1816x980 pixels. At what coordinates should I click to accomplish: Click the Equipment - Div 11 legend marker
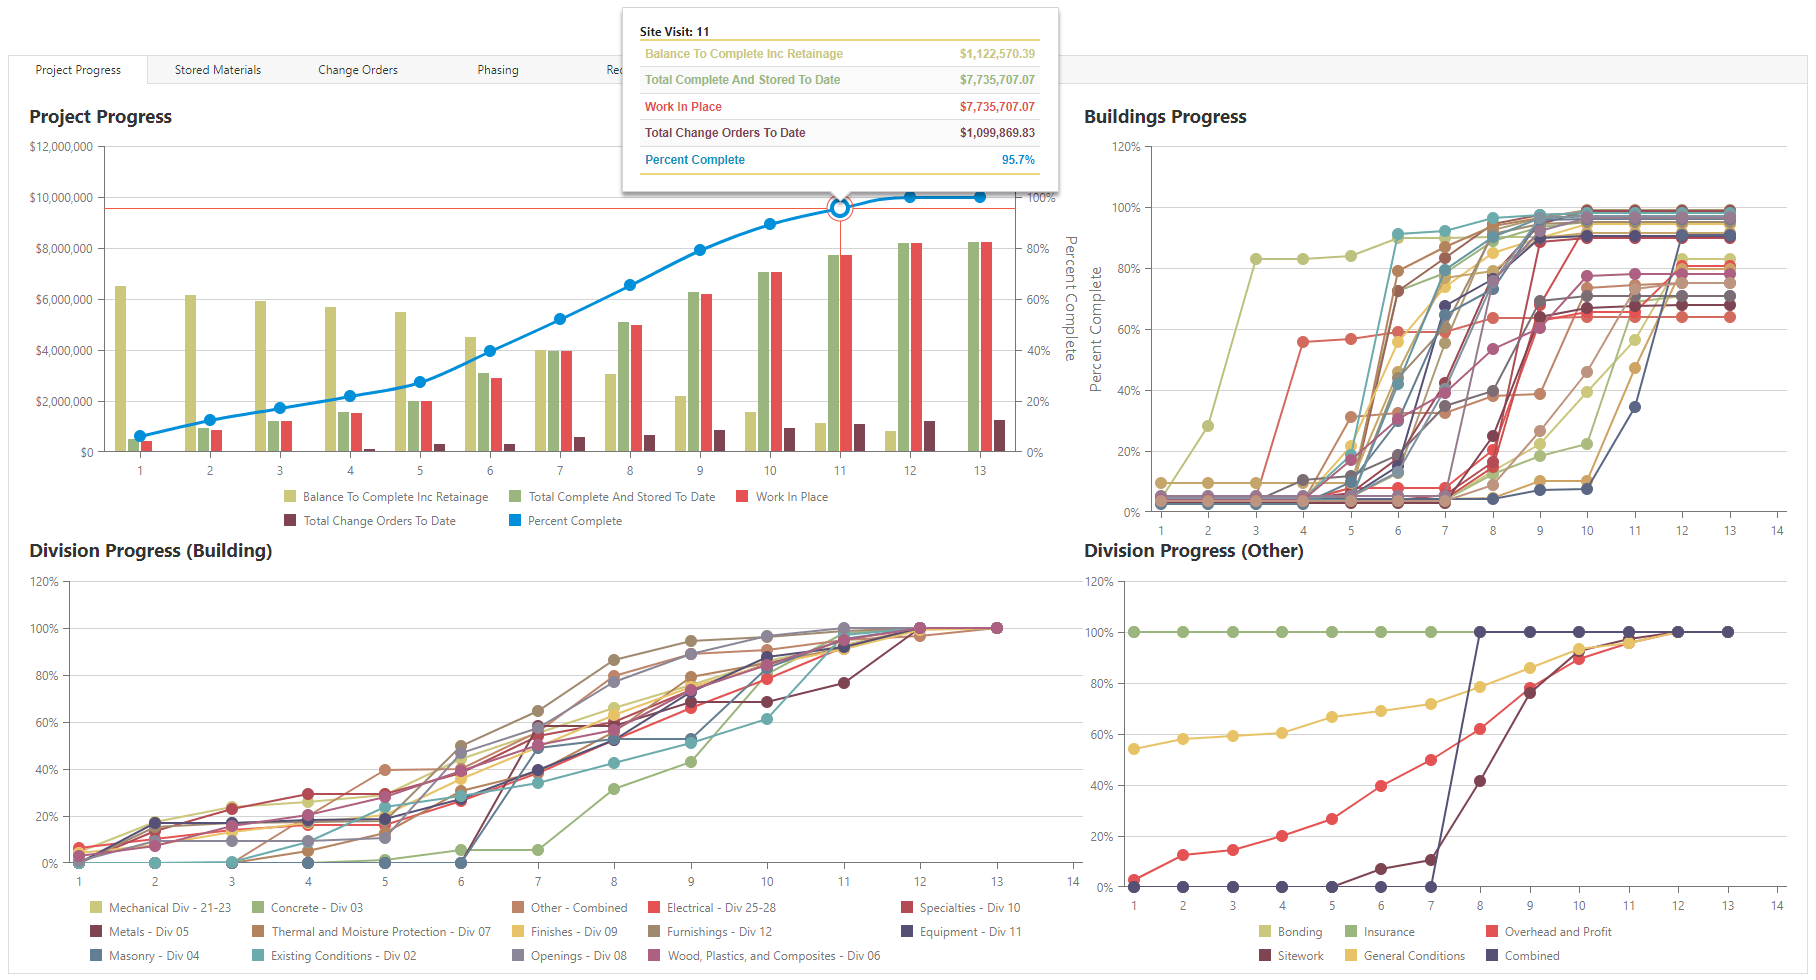pyautogui.click(x=907, y=932)
